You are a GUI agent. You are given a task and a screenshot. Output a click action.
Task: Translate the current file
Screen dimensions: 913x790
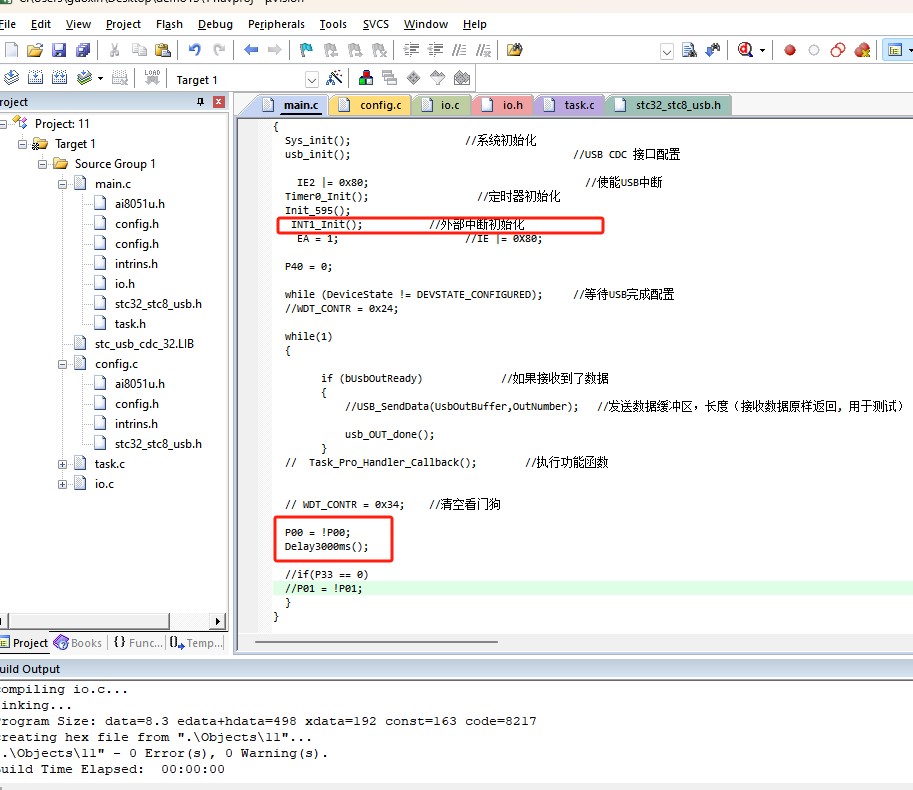tap(11, 78)
